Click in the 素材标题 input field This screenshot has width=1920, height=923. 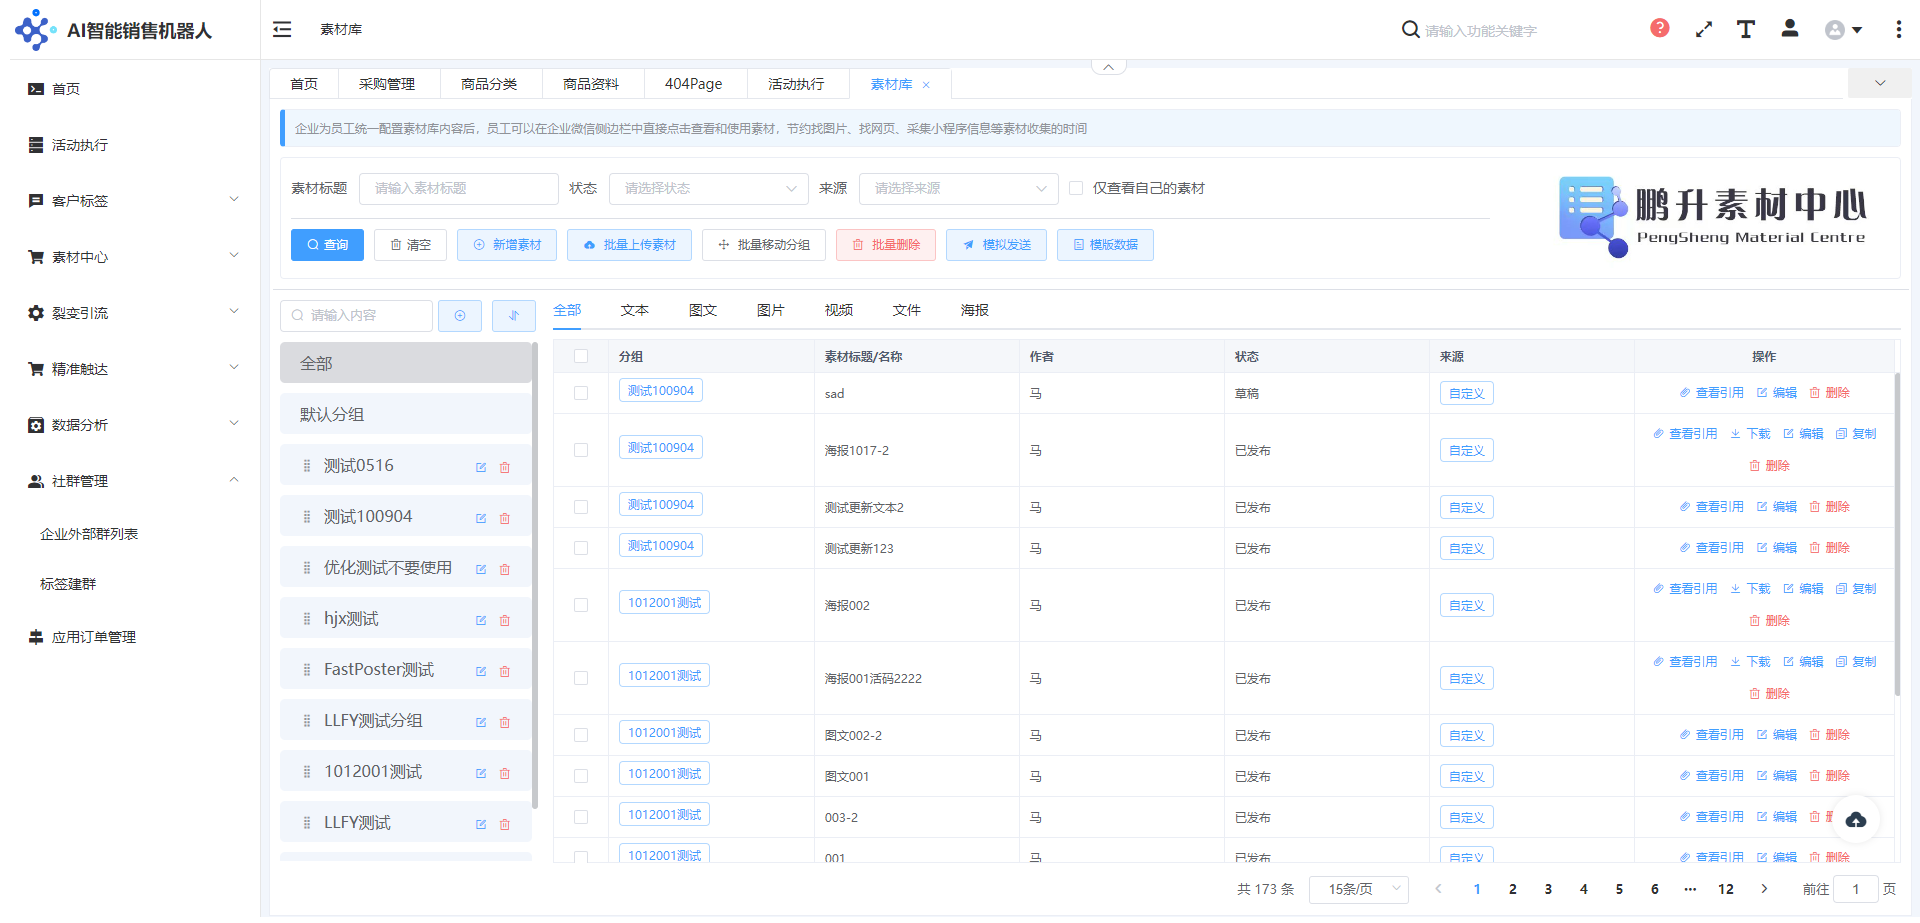[x=458, y=189]
